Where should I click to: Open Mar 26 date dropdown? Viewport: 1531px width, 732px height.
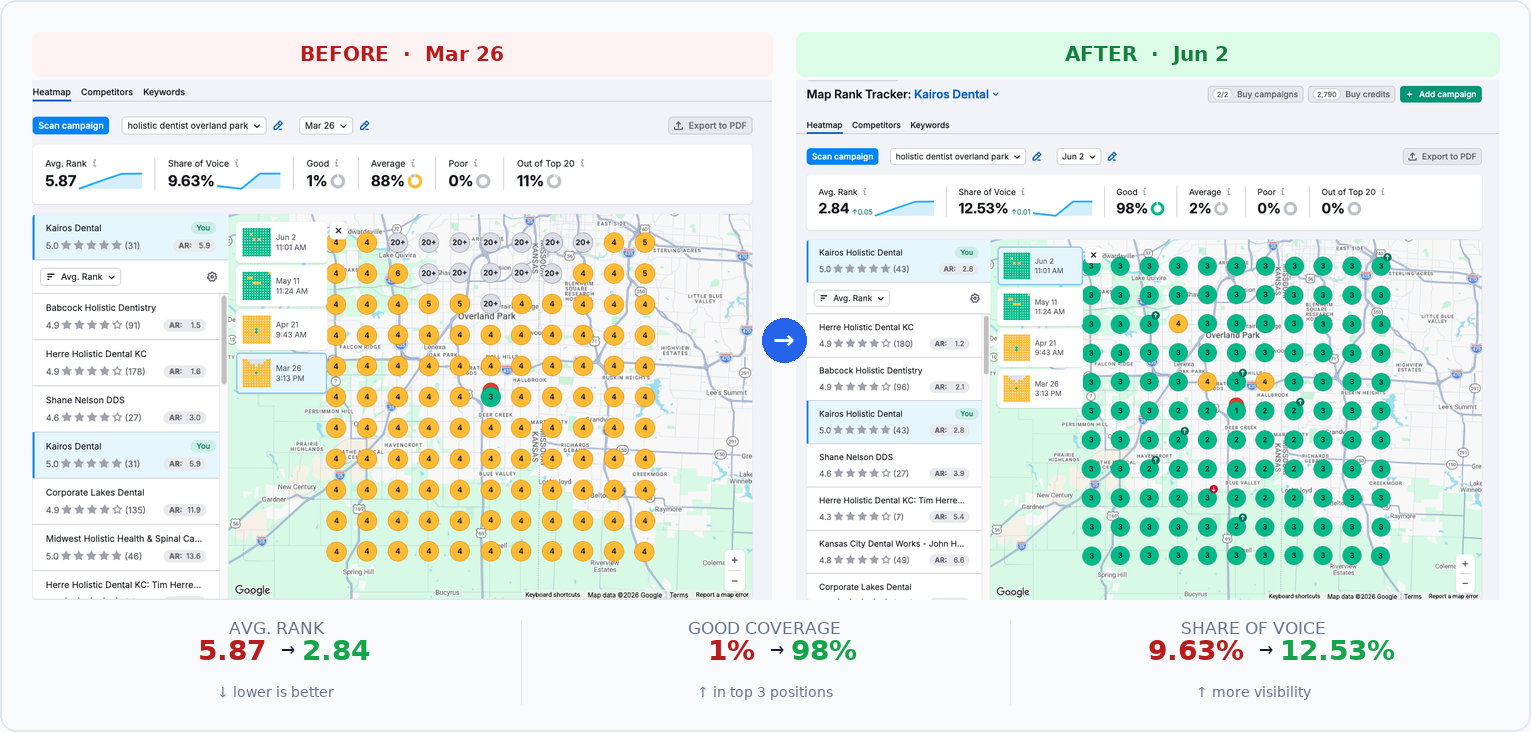click(x=326, y=126)
